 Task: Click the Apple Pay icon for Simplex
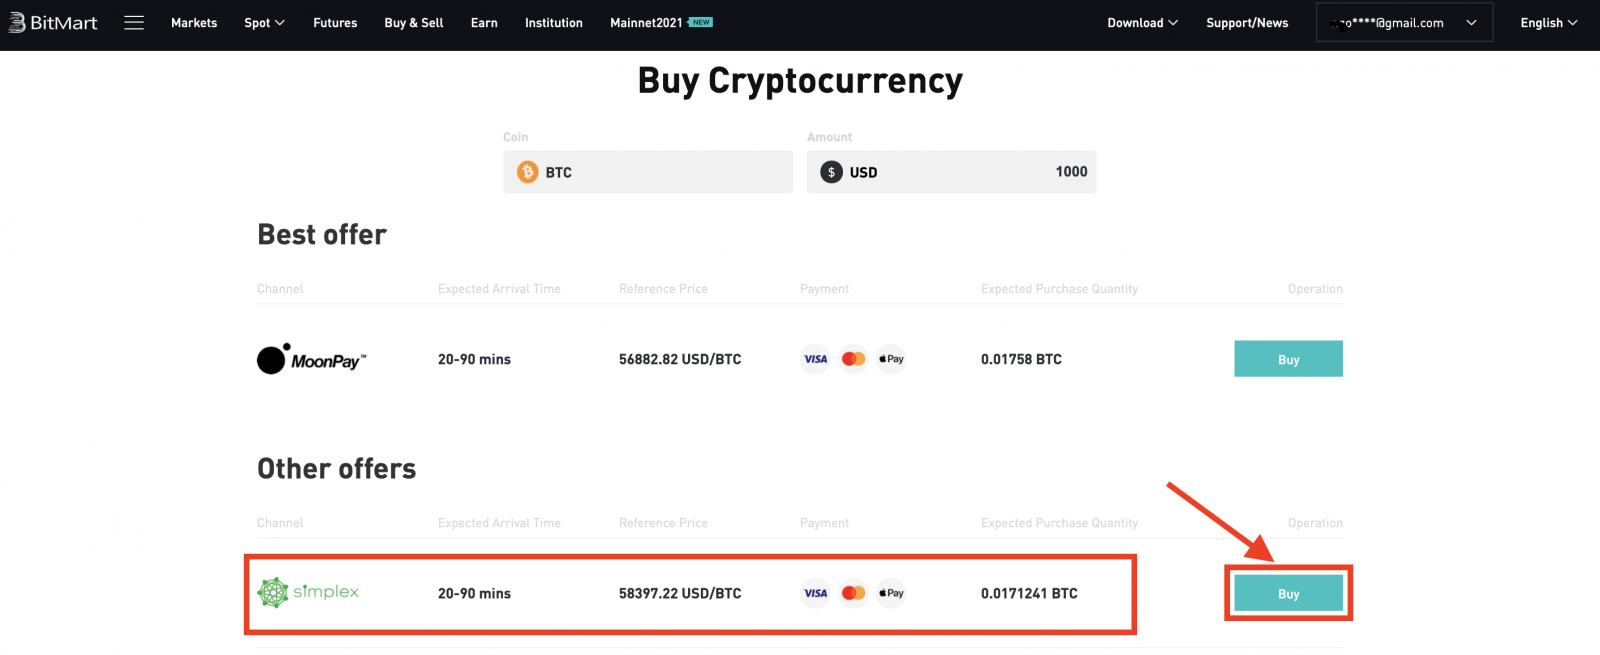pyautogui.click(x=889, y=593)
